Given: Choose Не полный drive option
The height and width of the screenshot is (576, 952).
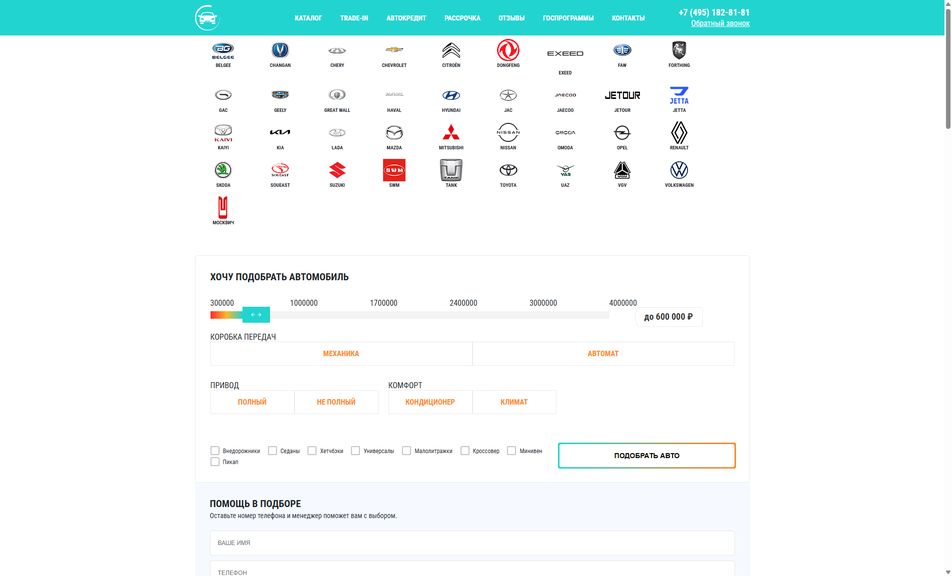Looking at the screenshot, I should [336, 402].
